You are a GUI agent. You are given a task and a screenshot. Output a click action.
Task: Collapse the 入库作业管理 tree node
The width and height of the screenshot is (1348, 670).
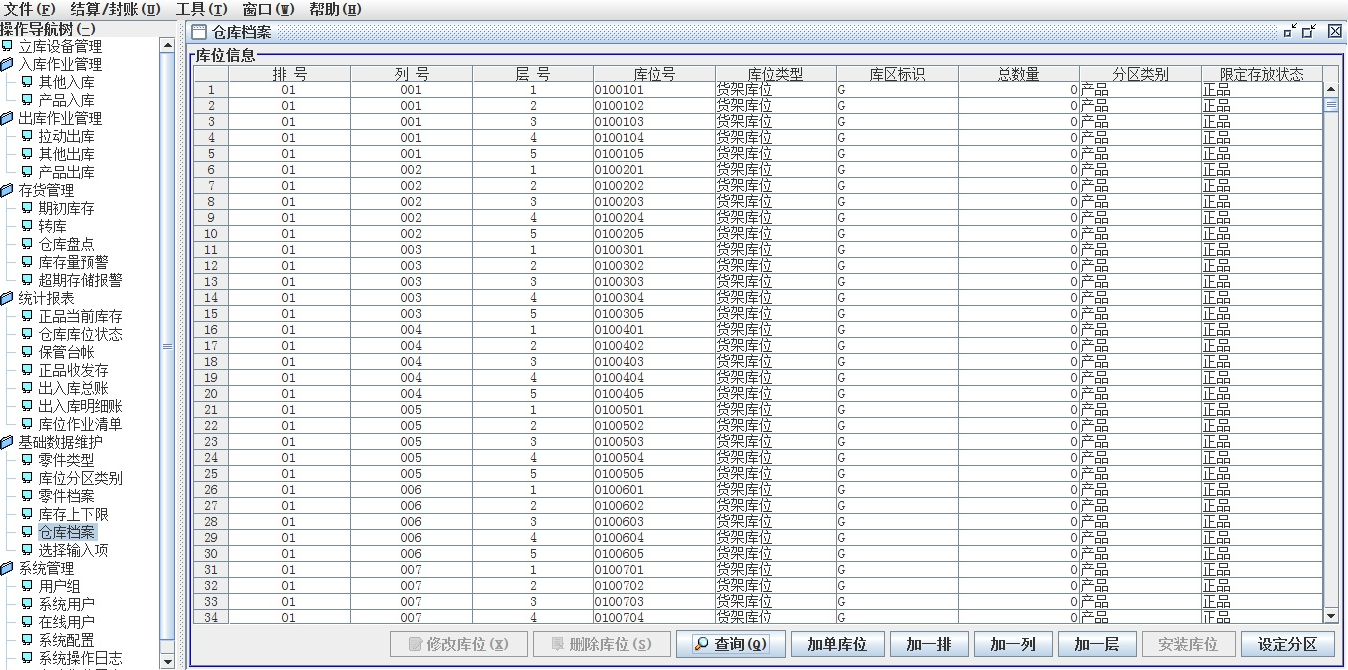point(8,64)
